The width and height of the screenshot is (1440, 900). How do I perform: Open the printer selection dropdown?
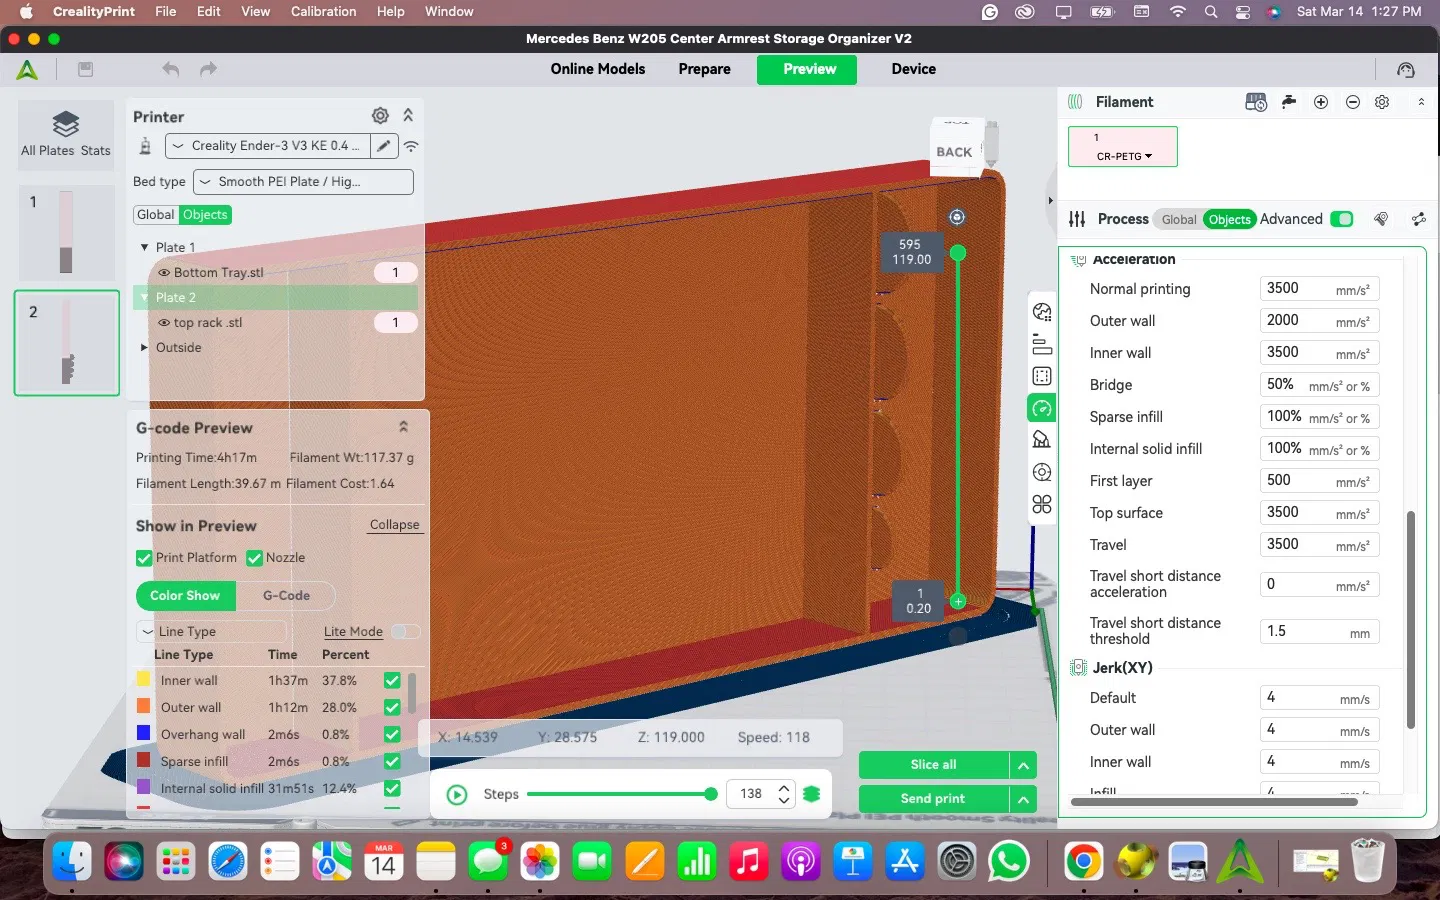[267, 146]
